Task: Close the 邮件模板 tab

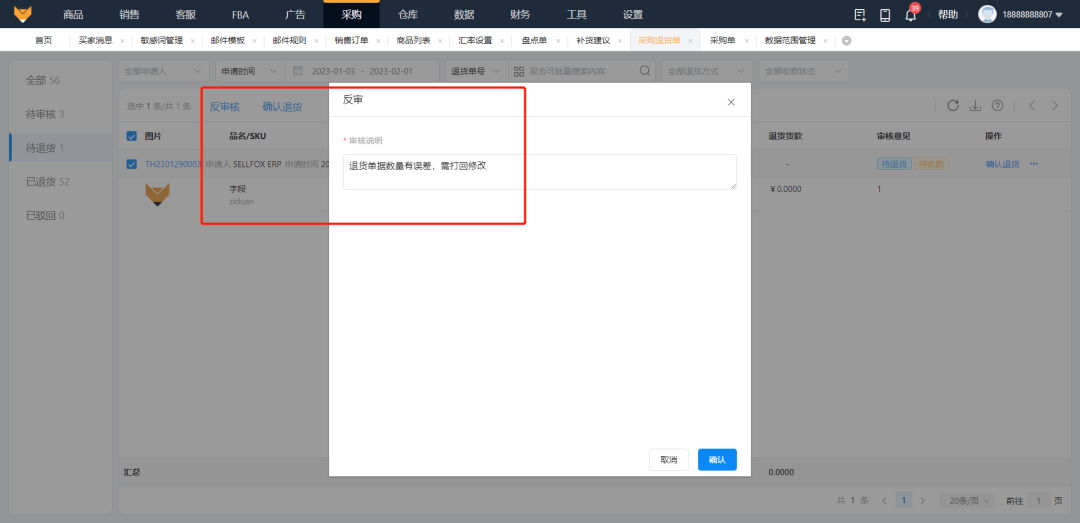Action: [x=254, y=41]
